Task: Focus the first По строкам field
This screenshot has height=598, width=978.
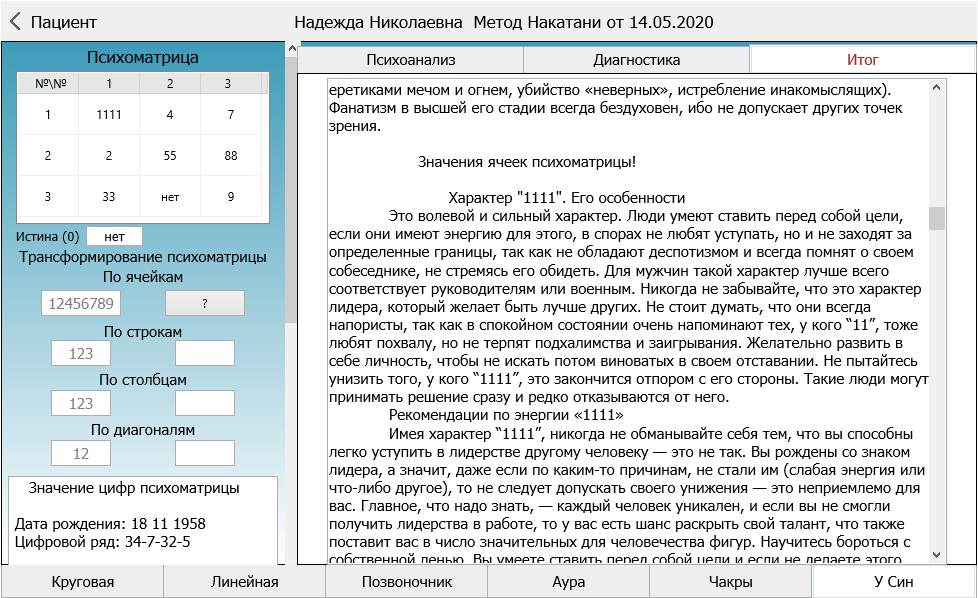Action: point(81,353)
